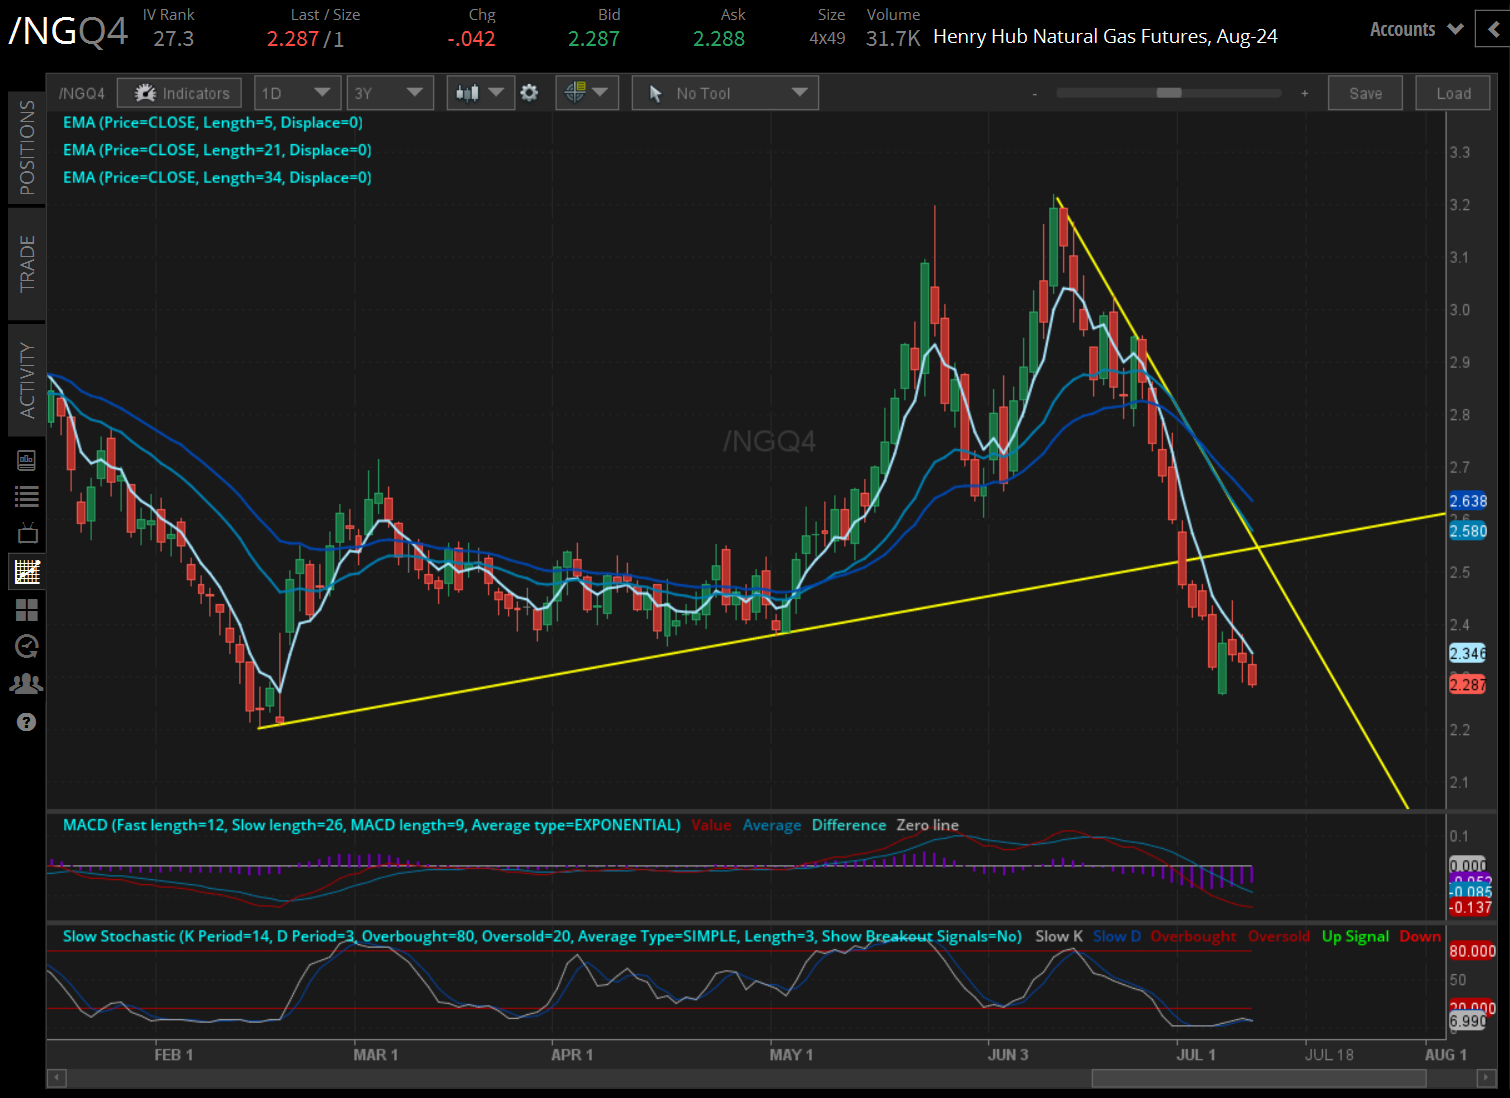The width and height of the screenshot is (1510, 1098).
Task: Open the Indicators studies button
Action: coord(179,93)
